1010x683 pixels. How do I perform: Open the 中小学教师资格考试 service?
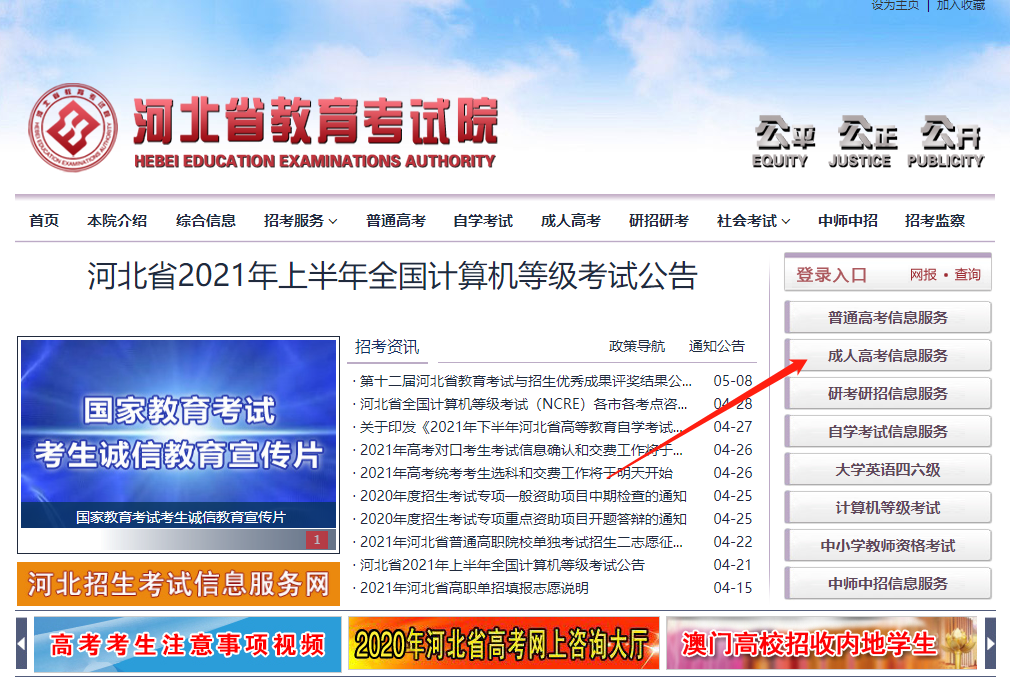coord(887,545)
